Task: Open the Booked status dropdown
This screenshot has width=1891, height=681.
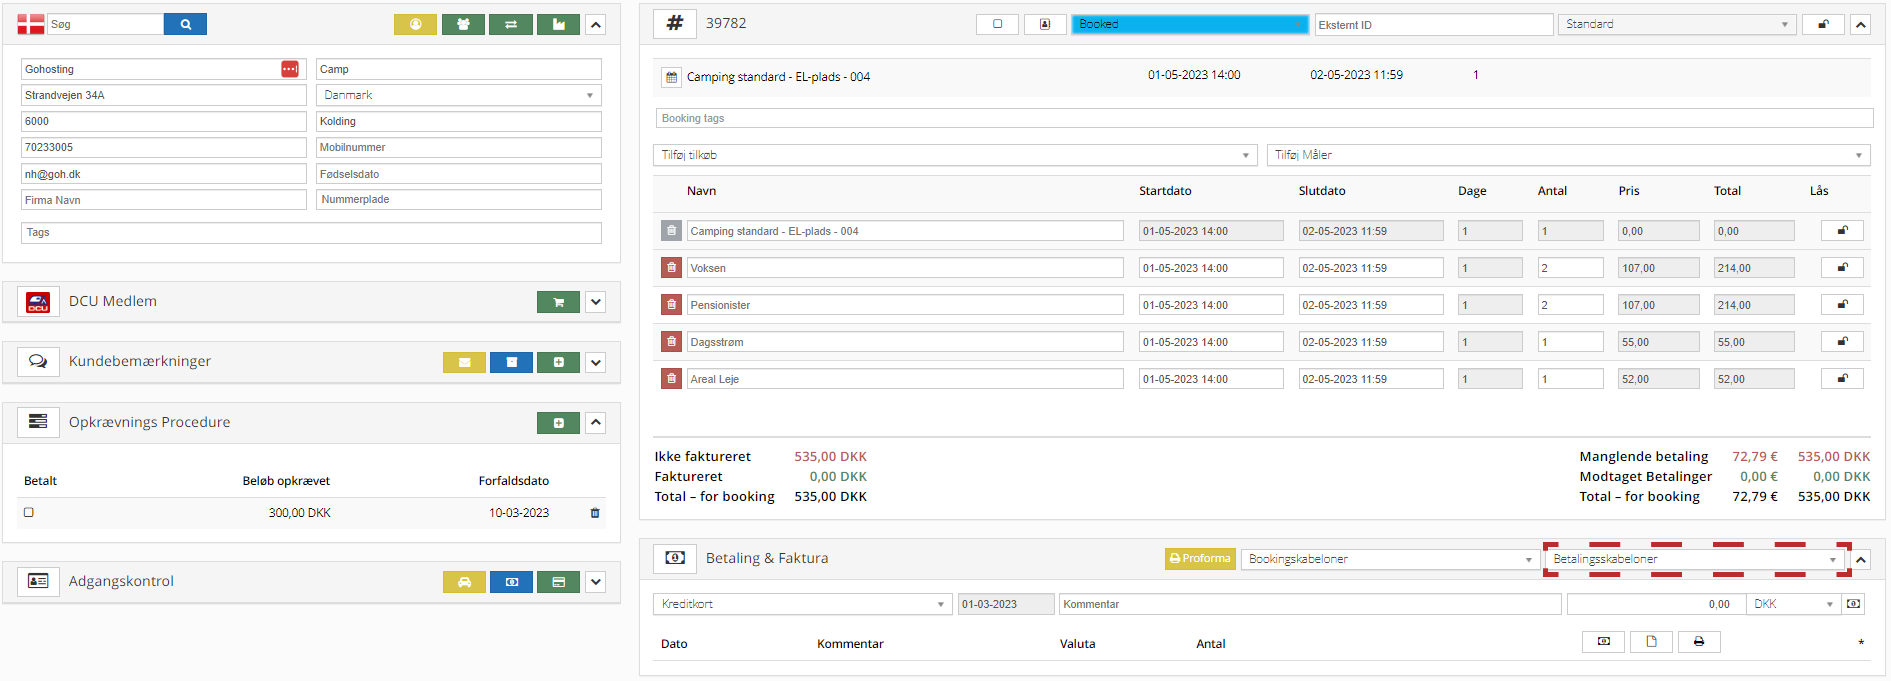Action: click(1189, 24)
